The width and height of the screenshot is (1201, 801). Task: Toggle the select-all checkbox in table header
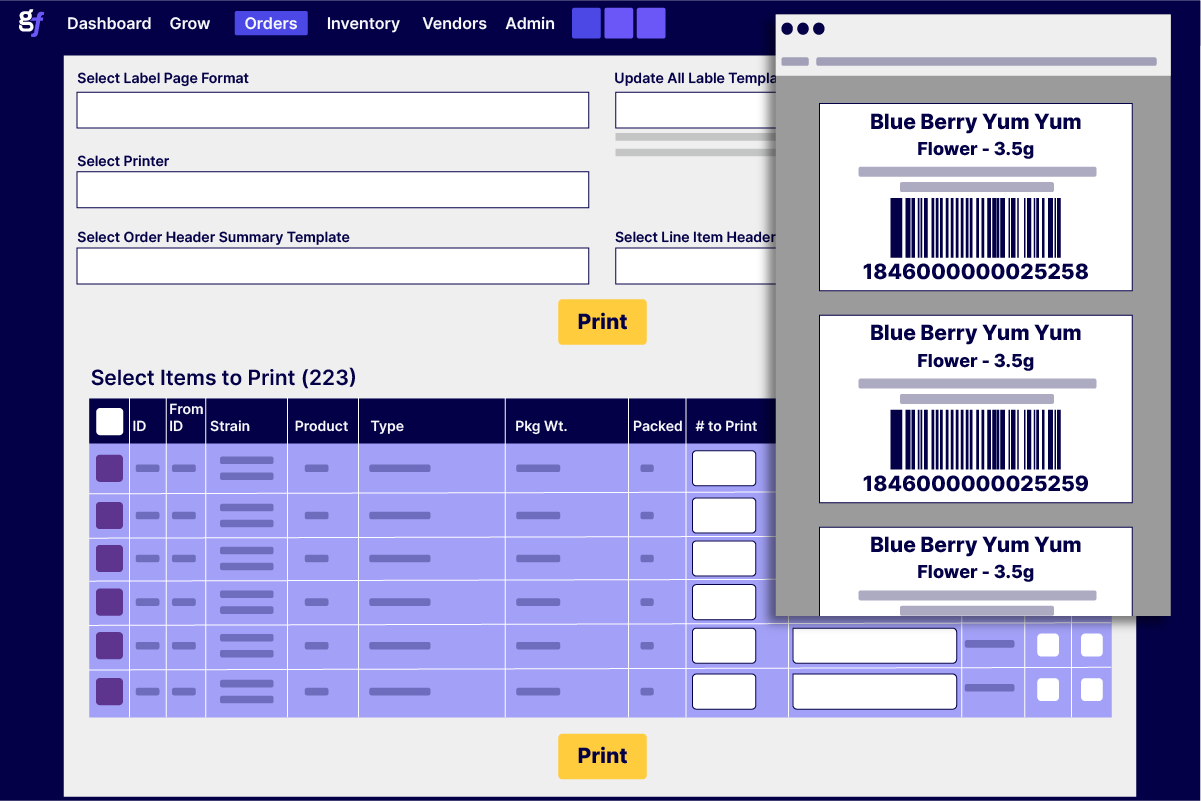point(110,422)
